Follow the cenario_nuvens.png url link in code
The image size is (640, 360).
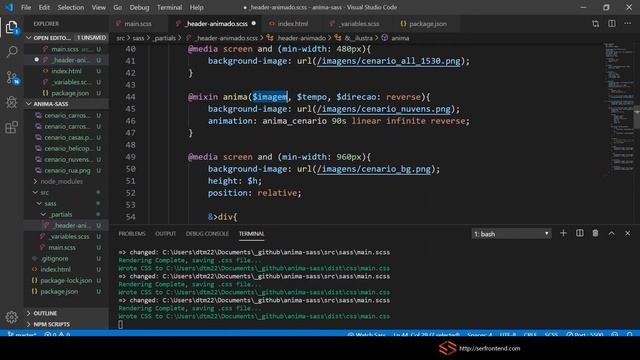pos(384,109)
